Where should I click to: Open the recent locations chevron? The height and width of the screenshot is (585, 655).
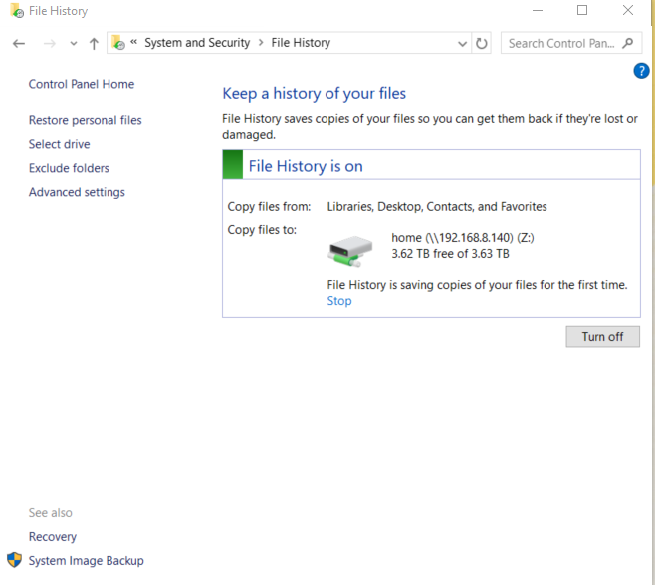pos(74,43)
